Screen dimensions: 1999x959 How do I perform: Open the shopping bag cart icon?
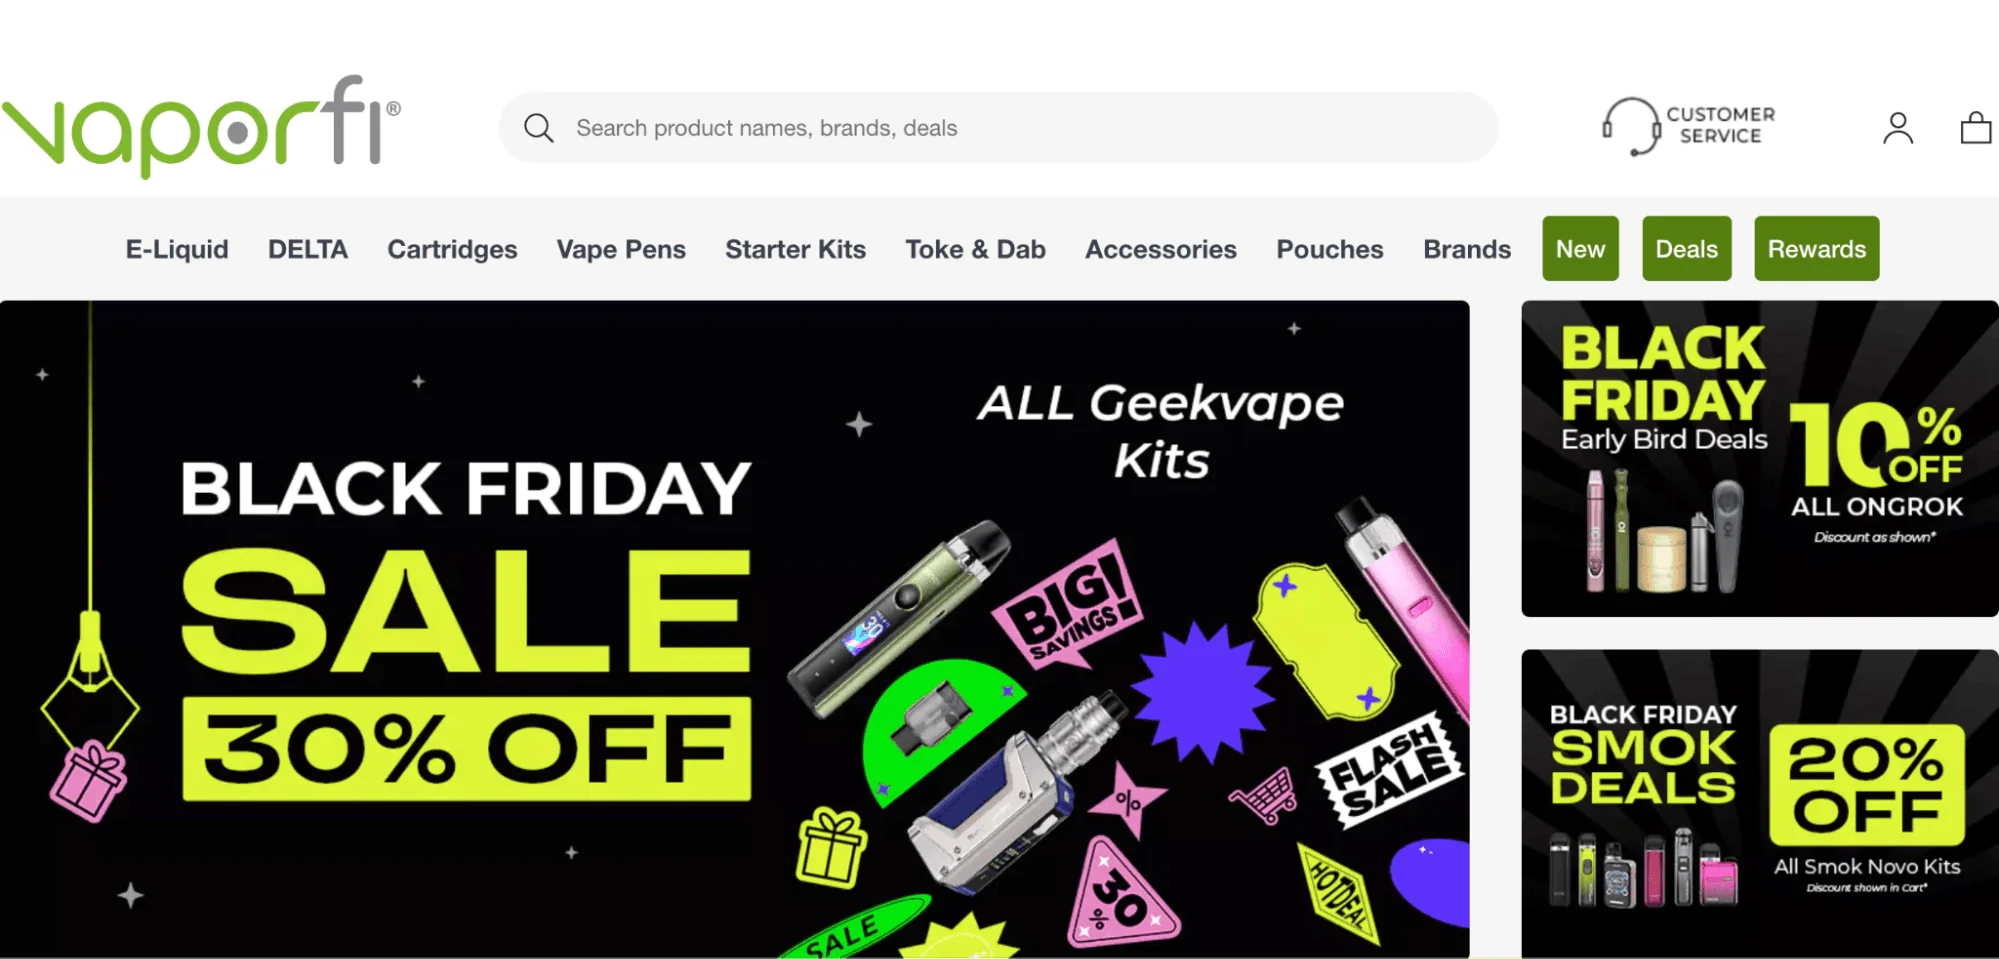click(1975, 127)
